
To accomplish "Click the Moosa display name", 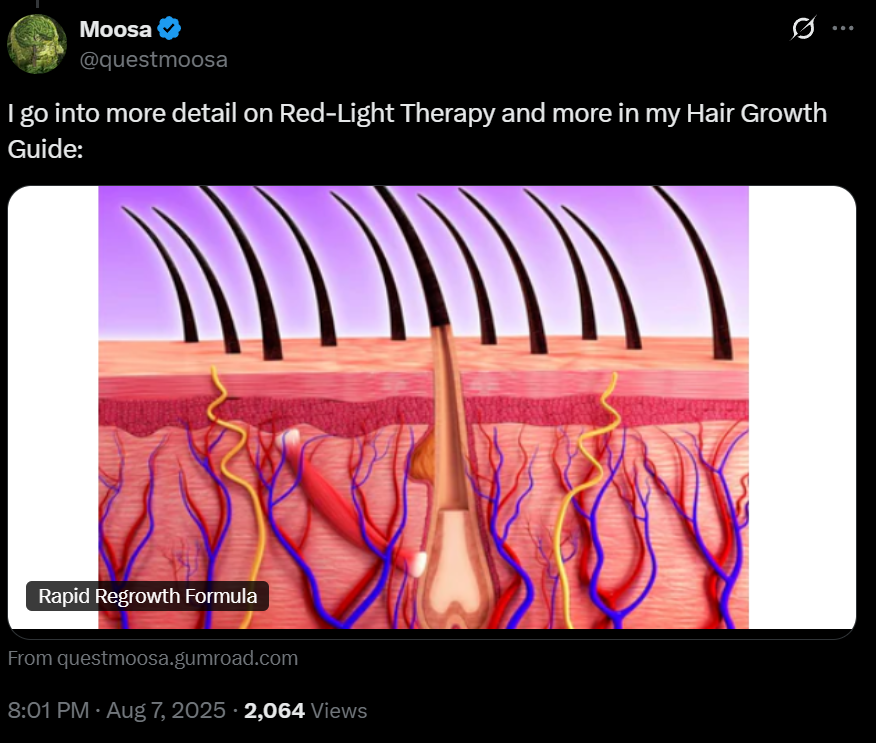I will (x=116, y=29).
